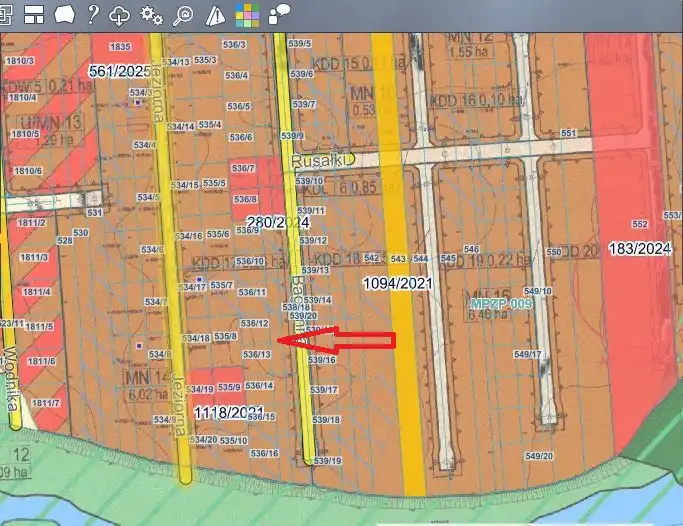This screenshot has height=526, width=683.
Task: Click the MPZP 009 plan label
Action: 501,302
